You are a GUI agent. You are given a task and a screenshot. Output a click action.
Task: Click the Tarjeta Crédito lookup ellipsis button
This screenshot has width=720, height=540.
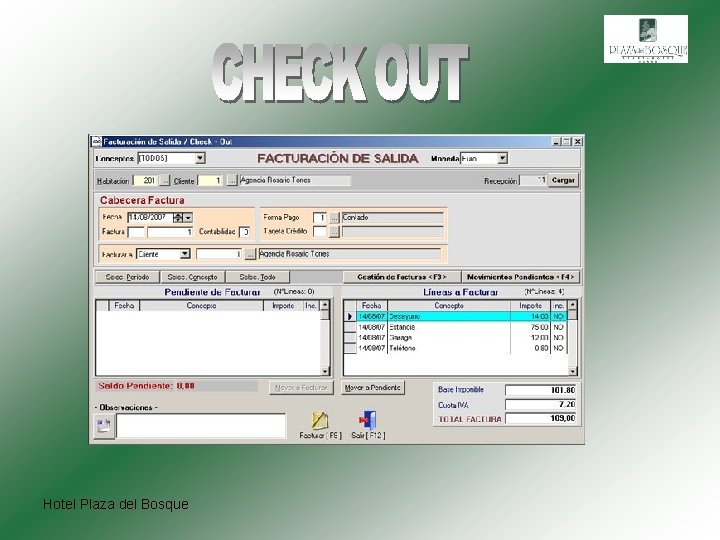[x=335, y=232]
